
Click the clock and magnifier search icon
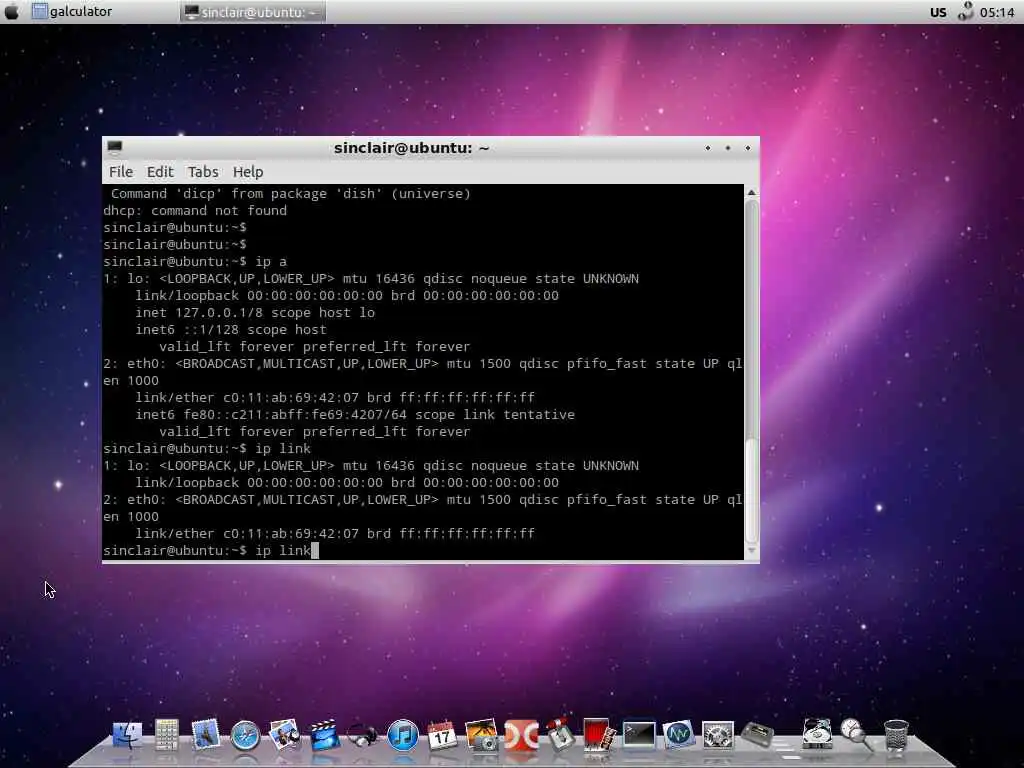[x=856, y=734]
